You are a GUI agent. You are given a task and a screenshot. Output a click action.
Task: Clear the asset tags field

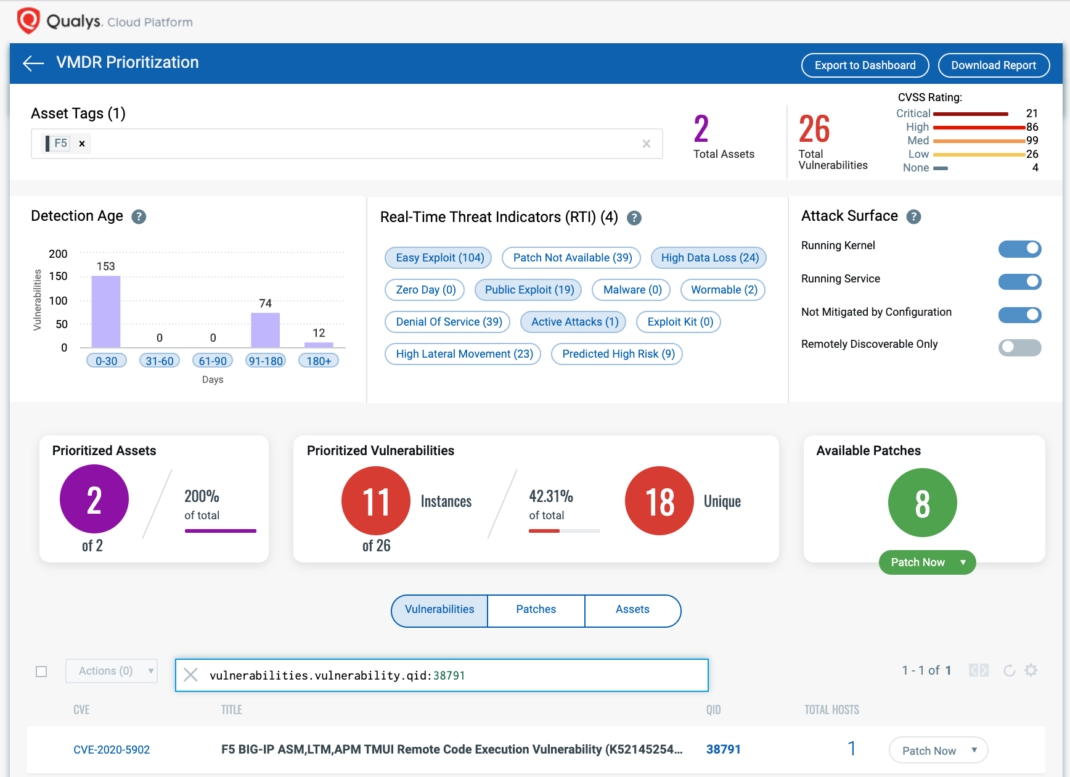click(x=646, y=144)
